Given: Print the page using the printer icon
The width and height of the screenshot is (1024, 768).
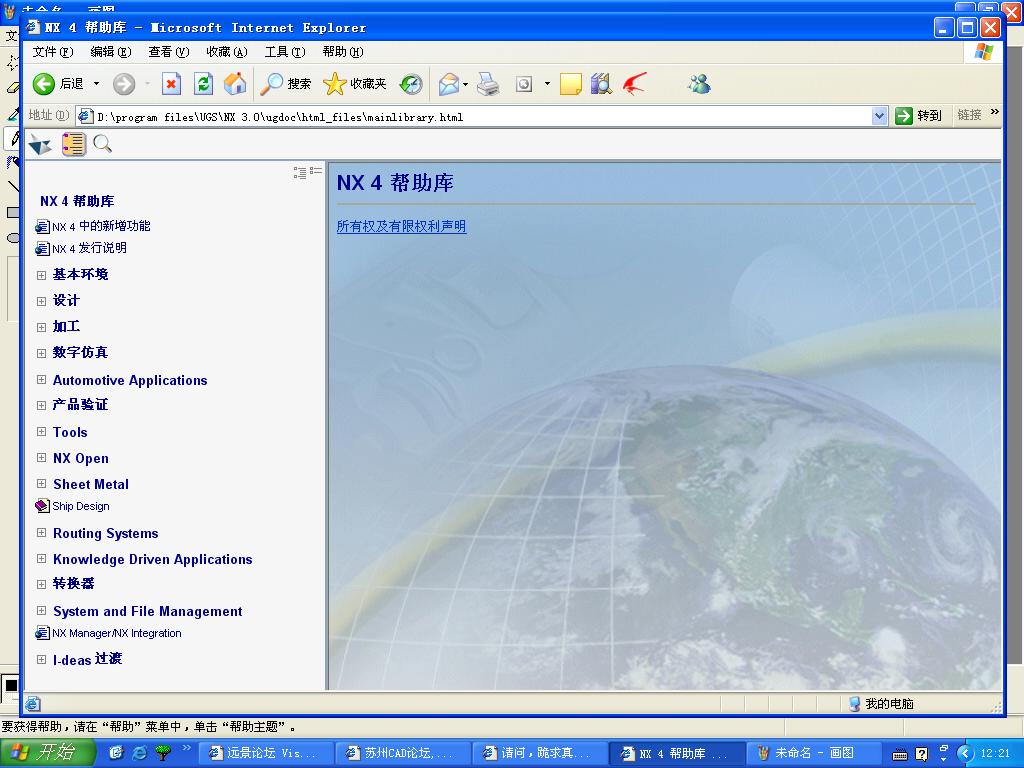Looking at the screenshot, I should (x=488, y=84).
